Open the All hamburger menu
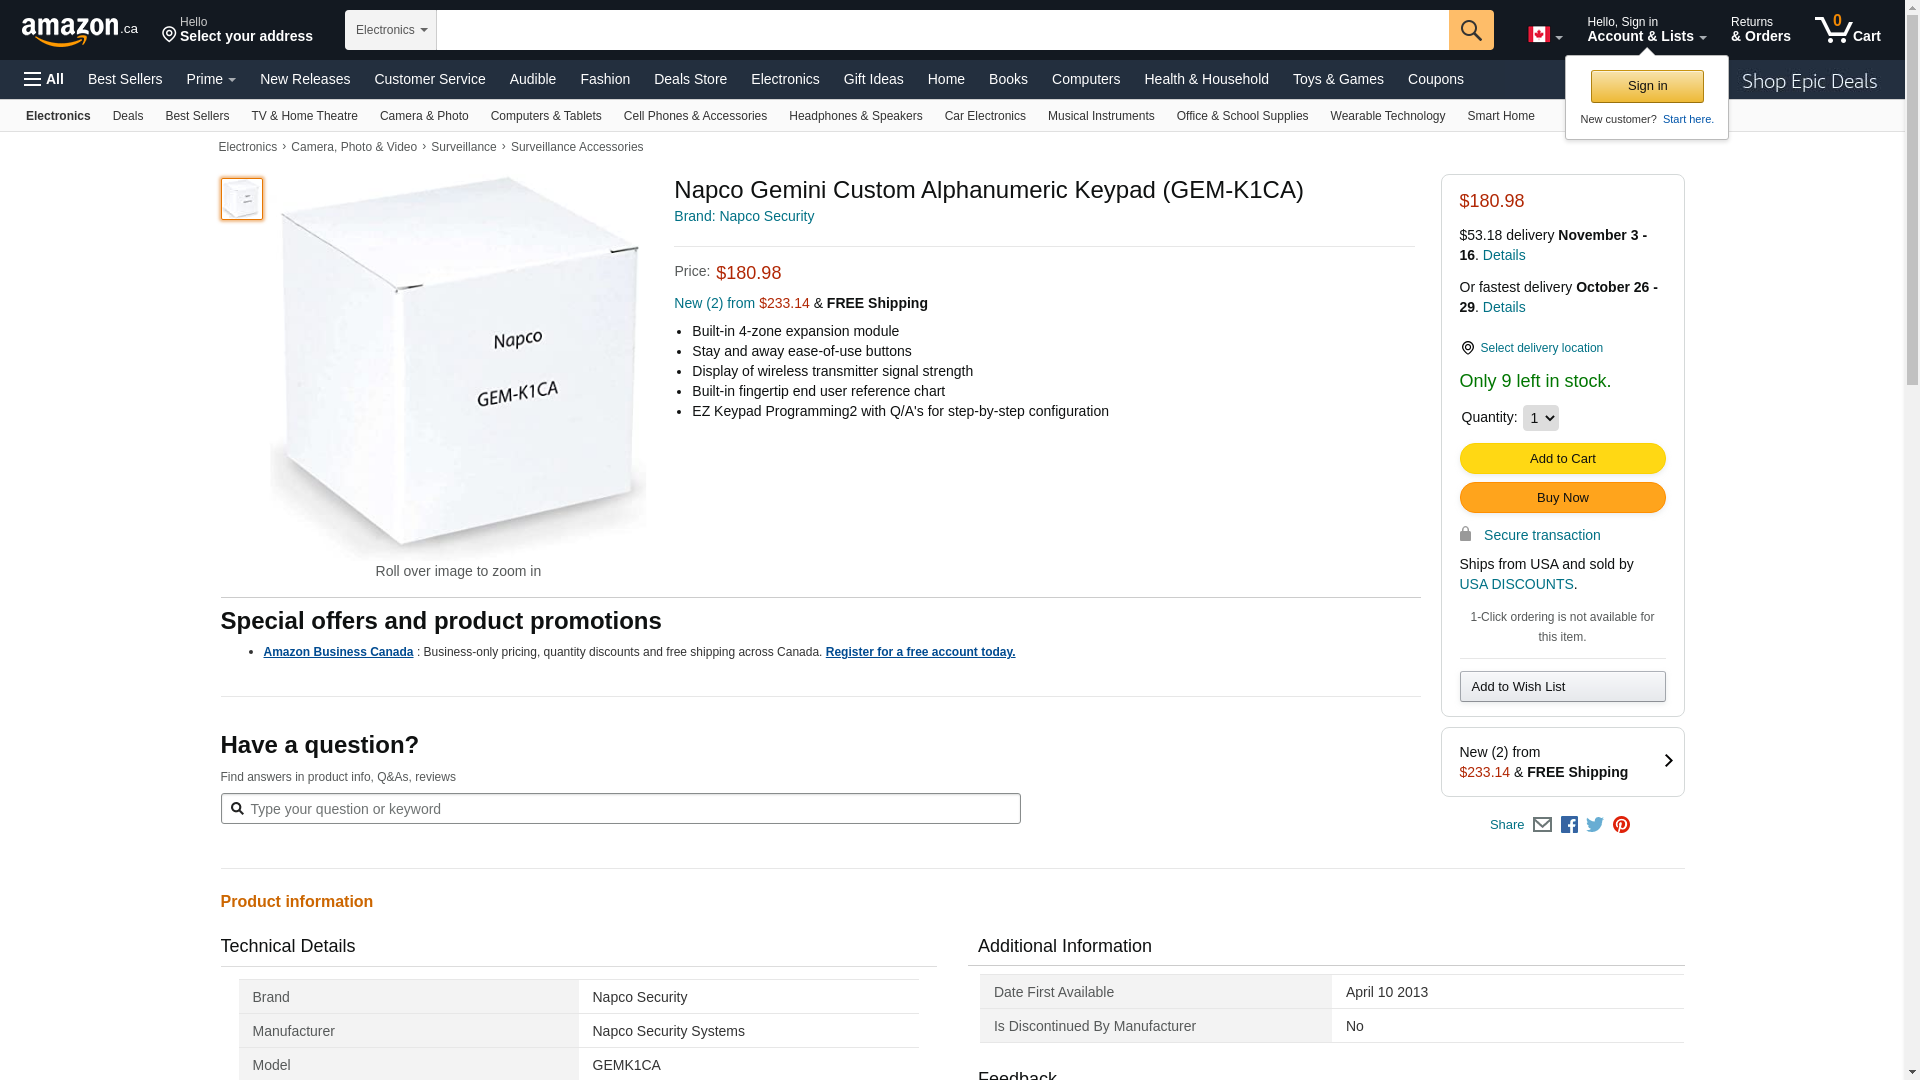Viewport: 1920px width, 1080px height. point(44,79)
